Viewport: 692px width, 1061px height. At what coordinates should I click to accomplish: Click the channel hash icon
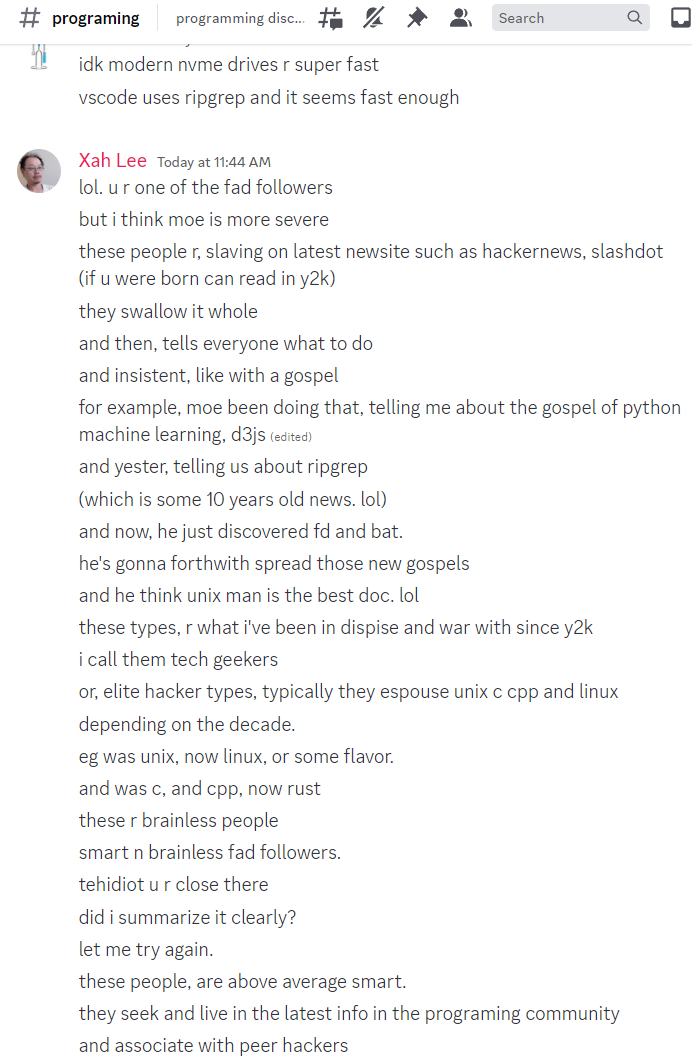30,18
